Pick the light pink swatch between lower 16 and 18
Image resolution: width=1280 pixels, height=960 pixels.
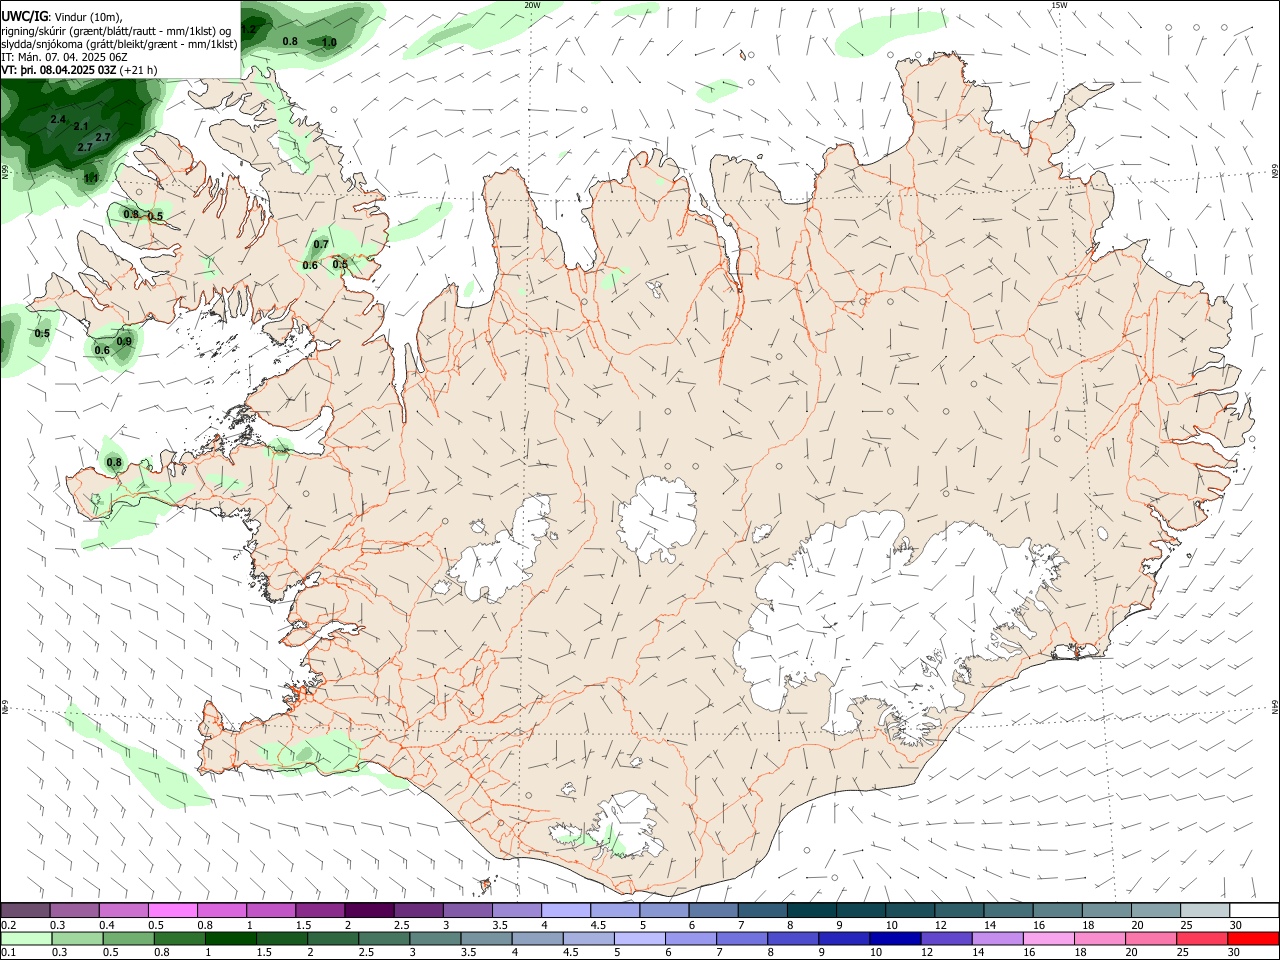pos(1047,939)
